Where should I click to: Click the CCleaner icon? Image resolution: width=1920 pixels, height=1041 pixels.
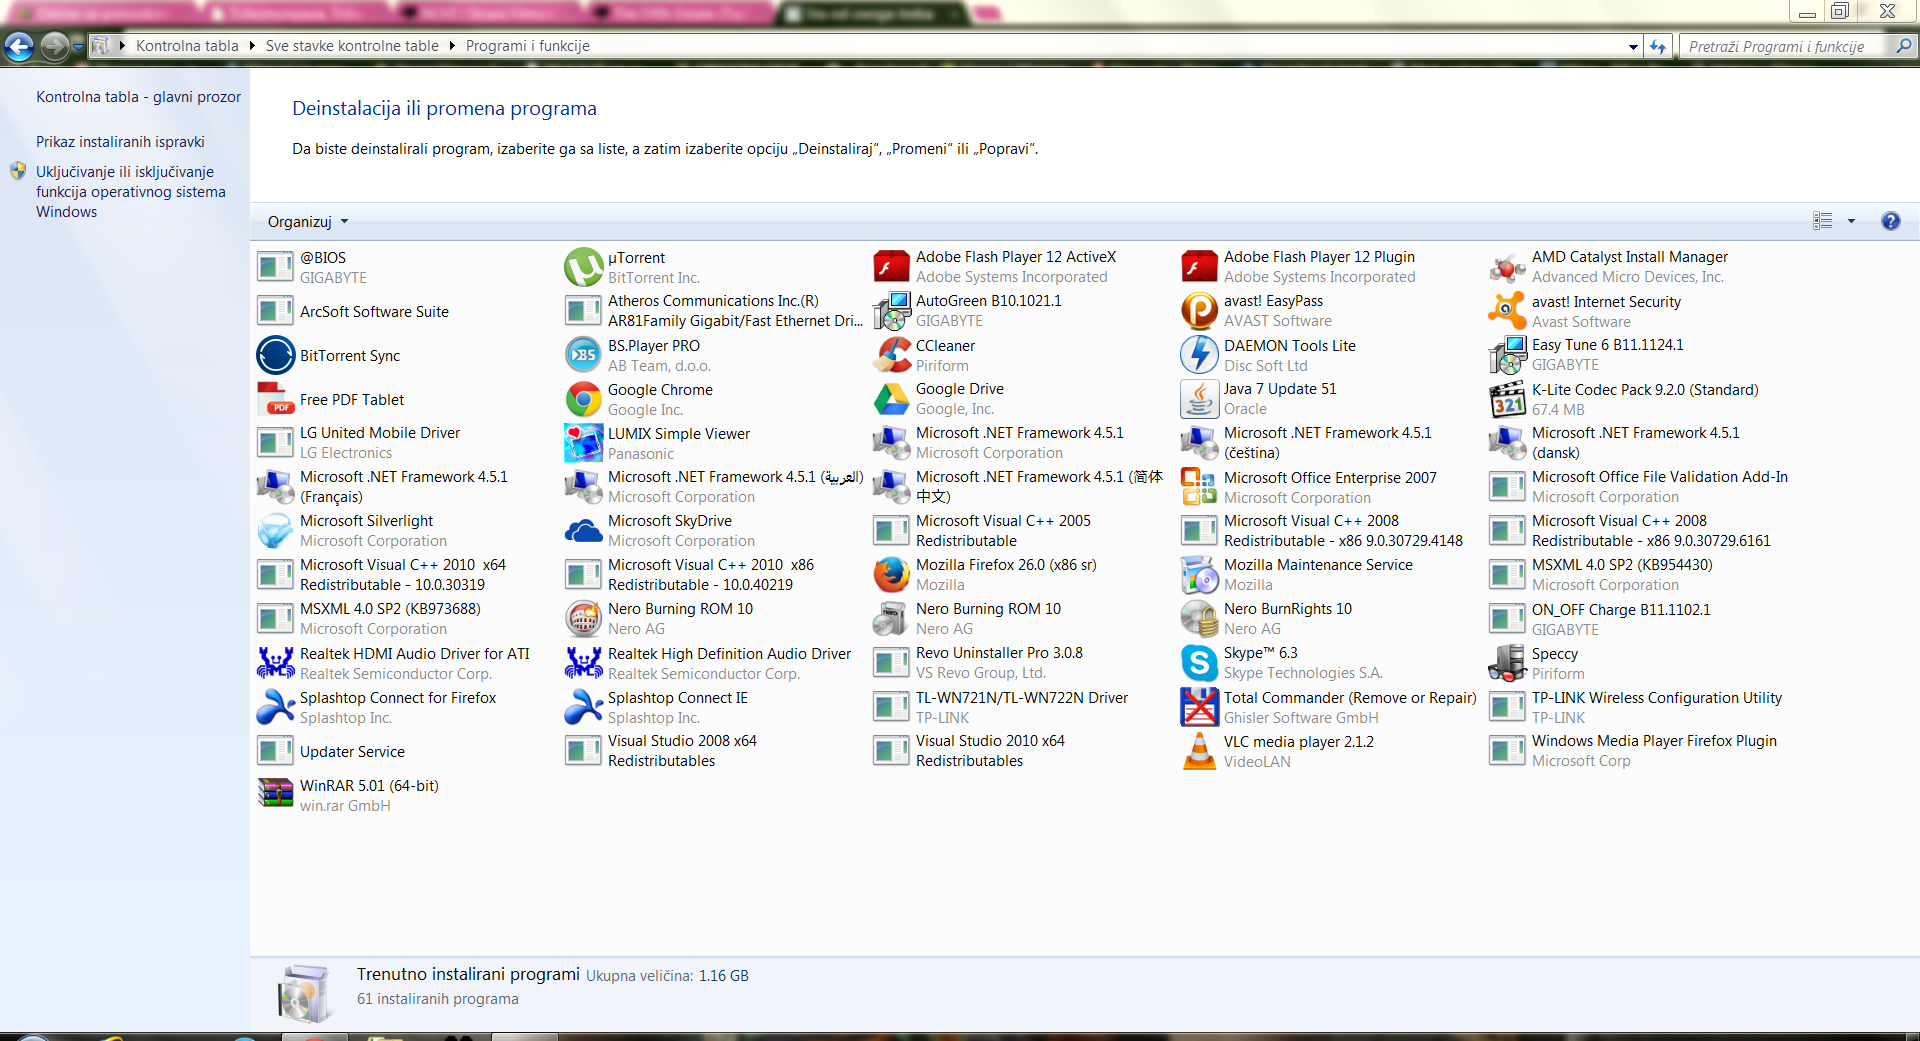point(891,355)
